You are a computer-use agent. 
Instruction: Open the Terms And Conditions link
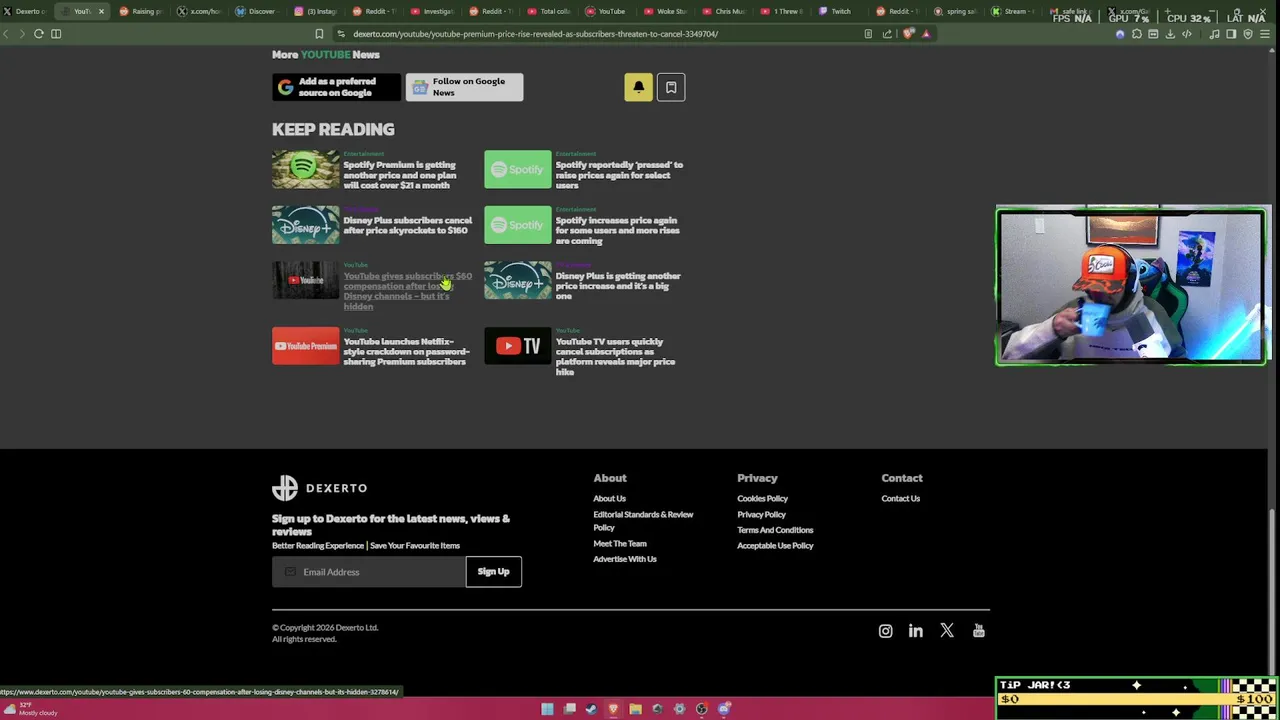click(775, 530)
